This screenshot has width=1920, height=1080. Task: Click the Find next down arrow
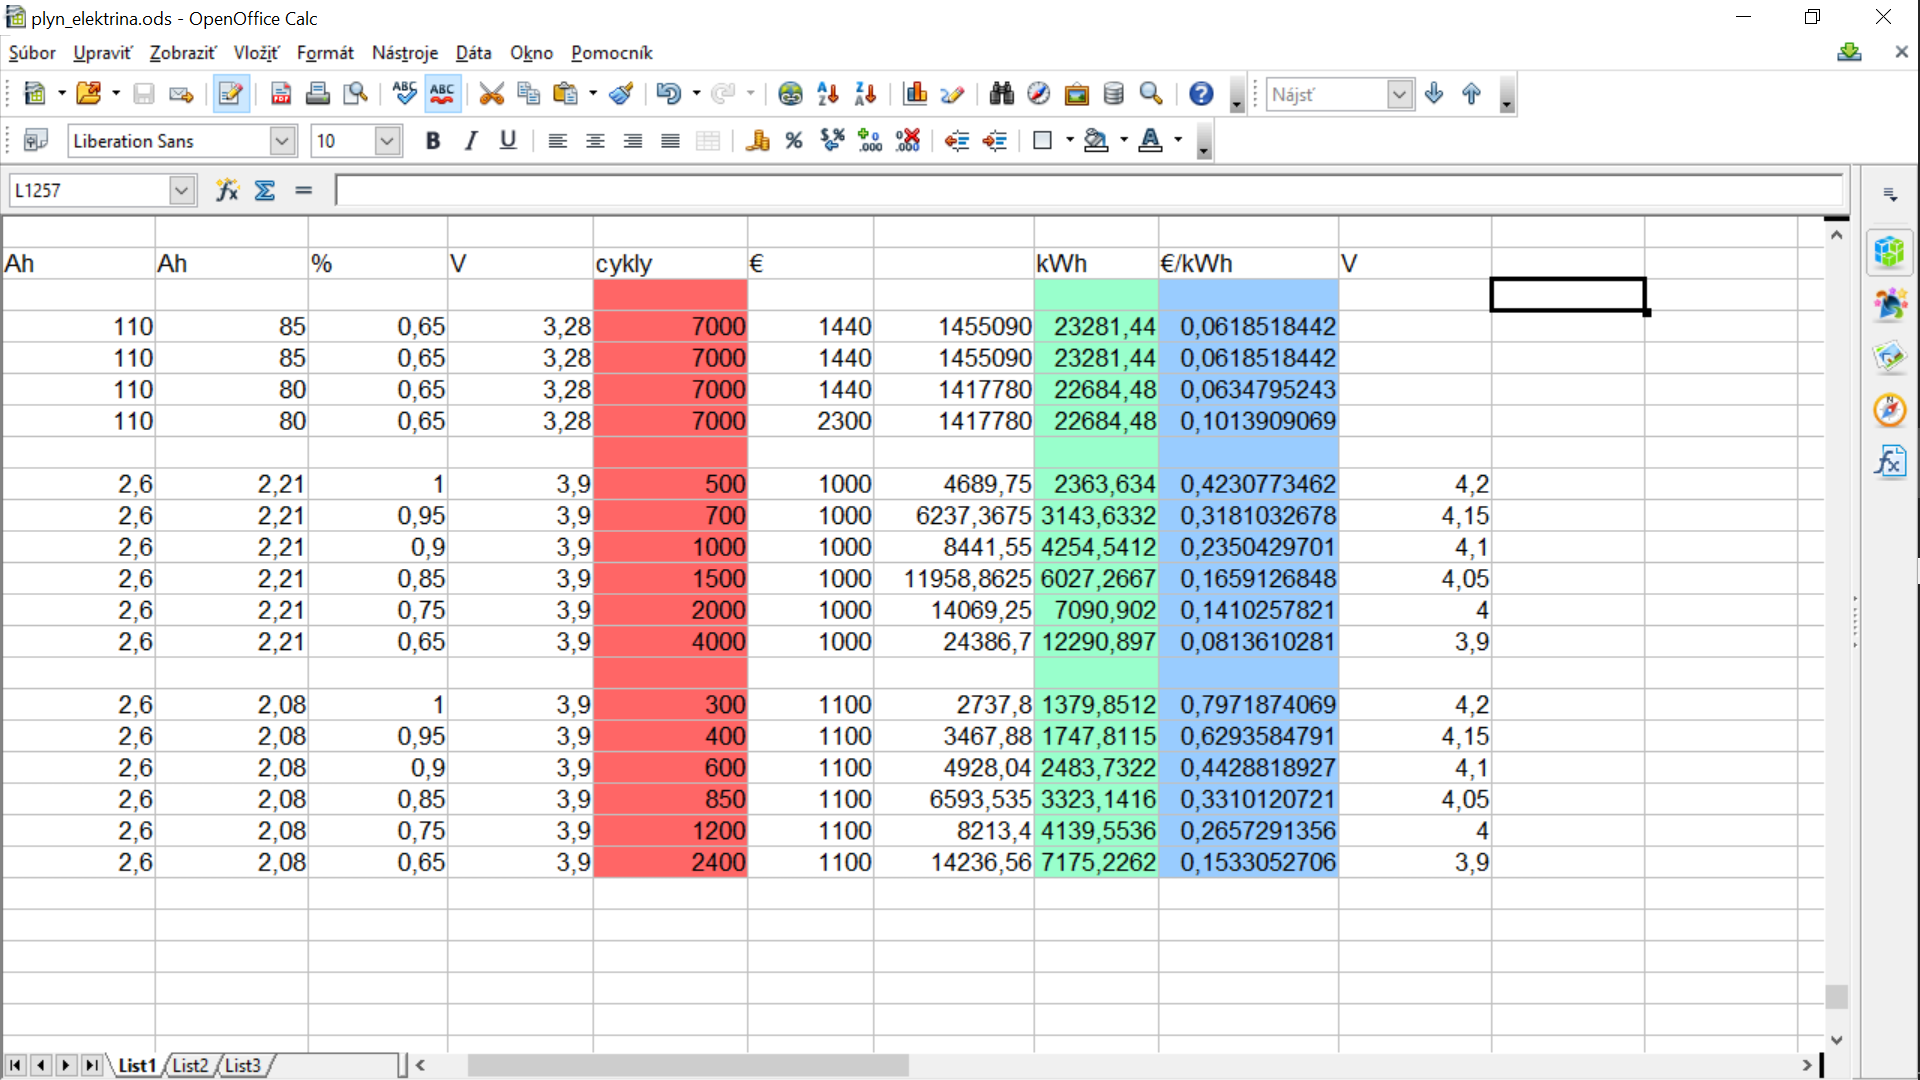(x=1434, y=94)
